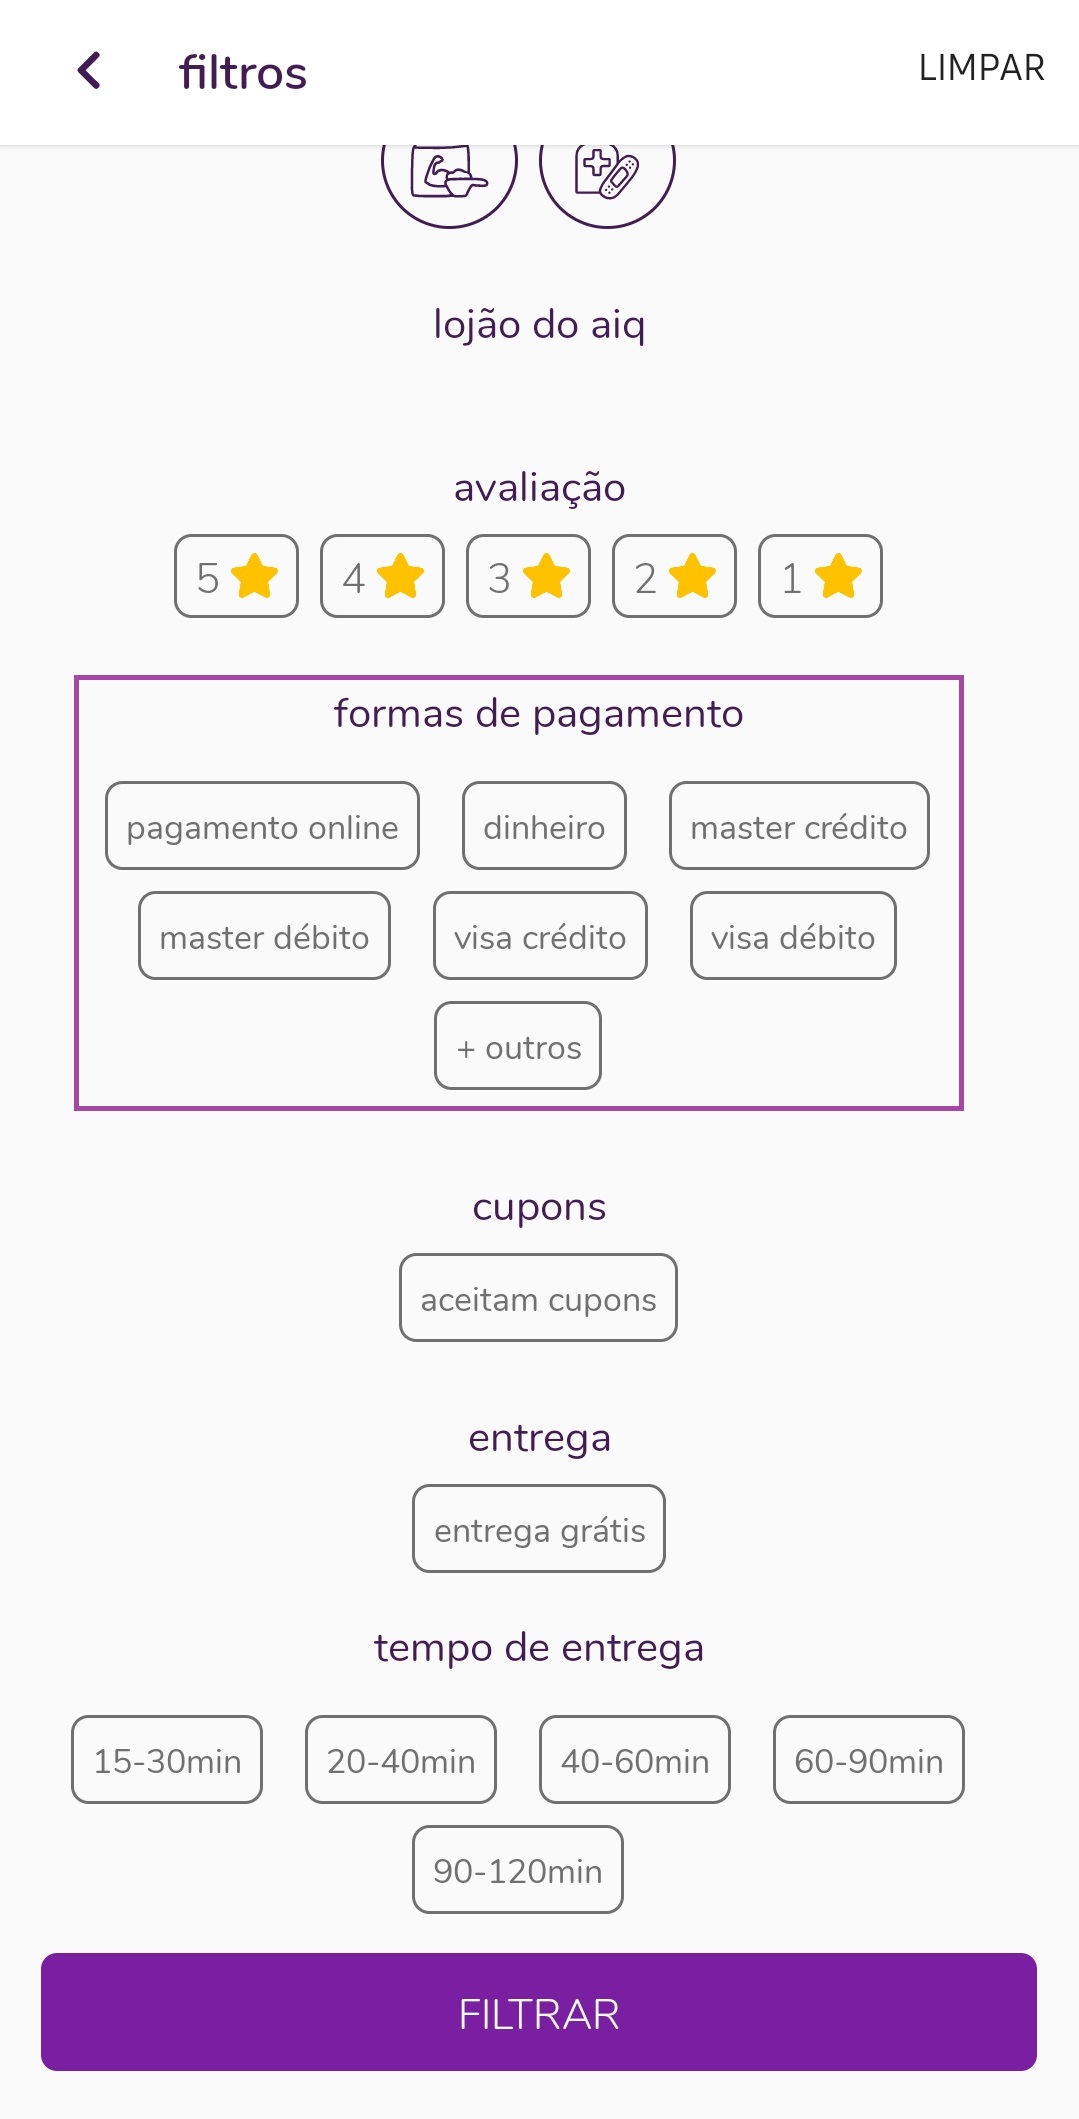1079x2119 pixels.
Task: Filter by 4 star rating
Action: (x=382, y=576)
